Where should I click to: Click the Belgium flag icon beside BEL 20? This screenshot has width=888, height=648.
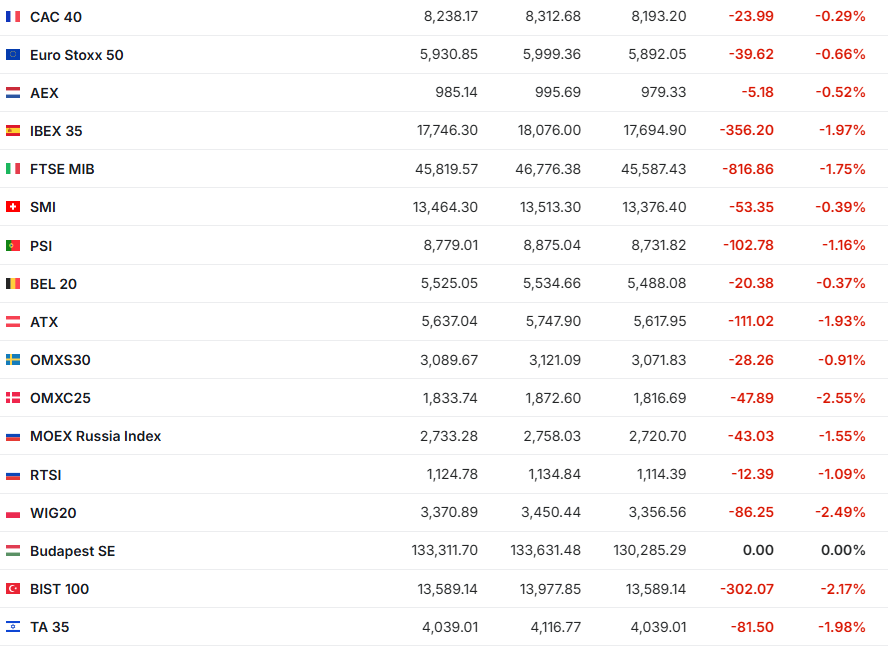[x=13, y=284]
